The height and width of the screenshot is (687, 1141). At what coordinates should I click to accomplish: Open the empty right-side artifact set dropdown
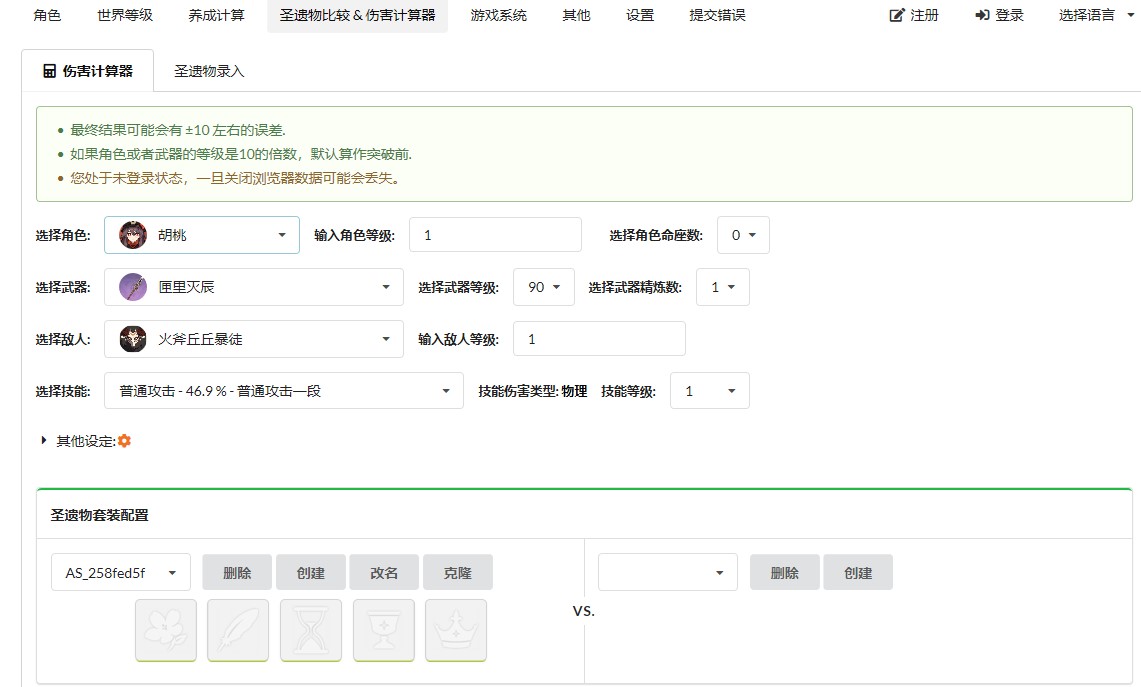(667, 573)
